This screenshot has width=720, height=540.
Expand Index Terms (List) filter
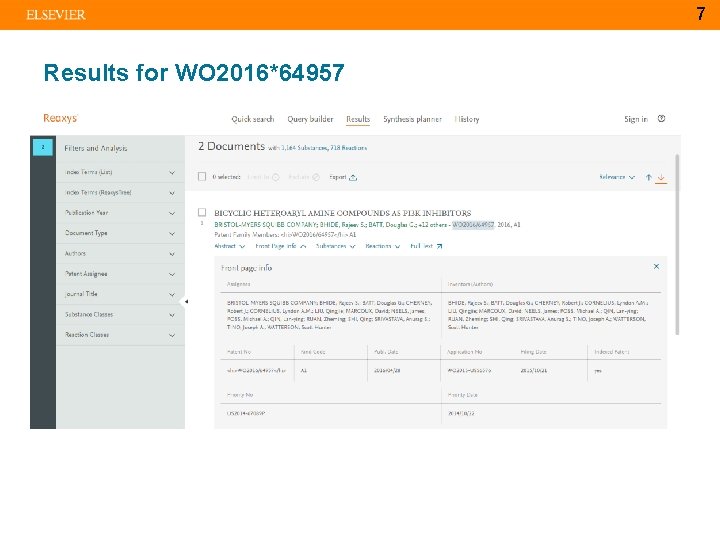[x=120, y=172]
